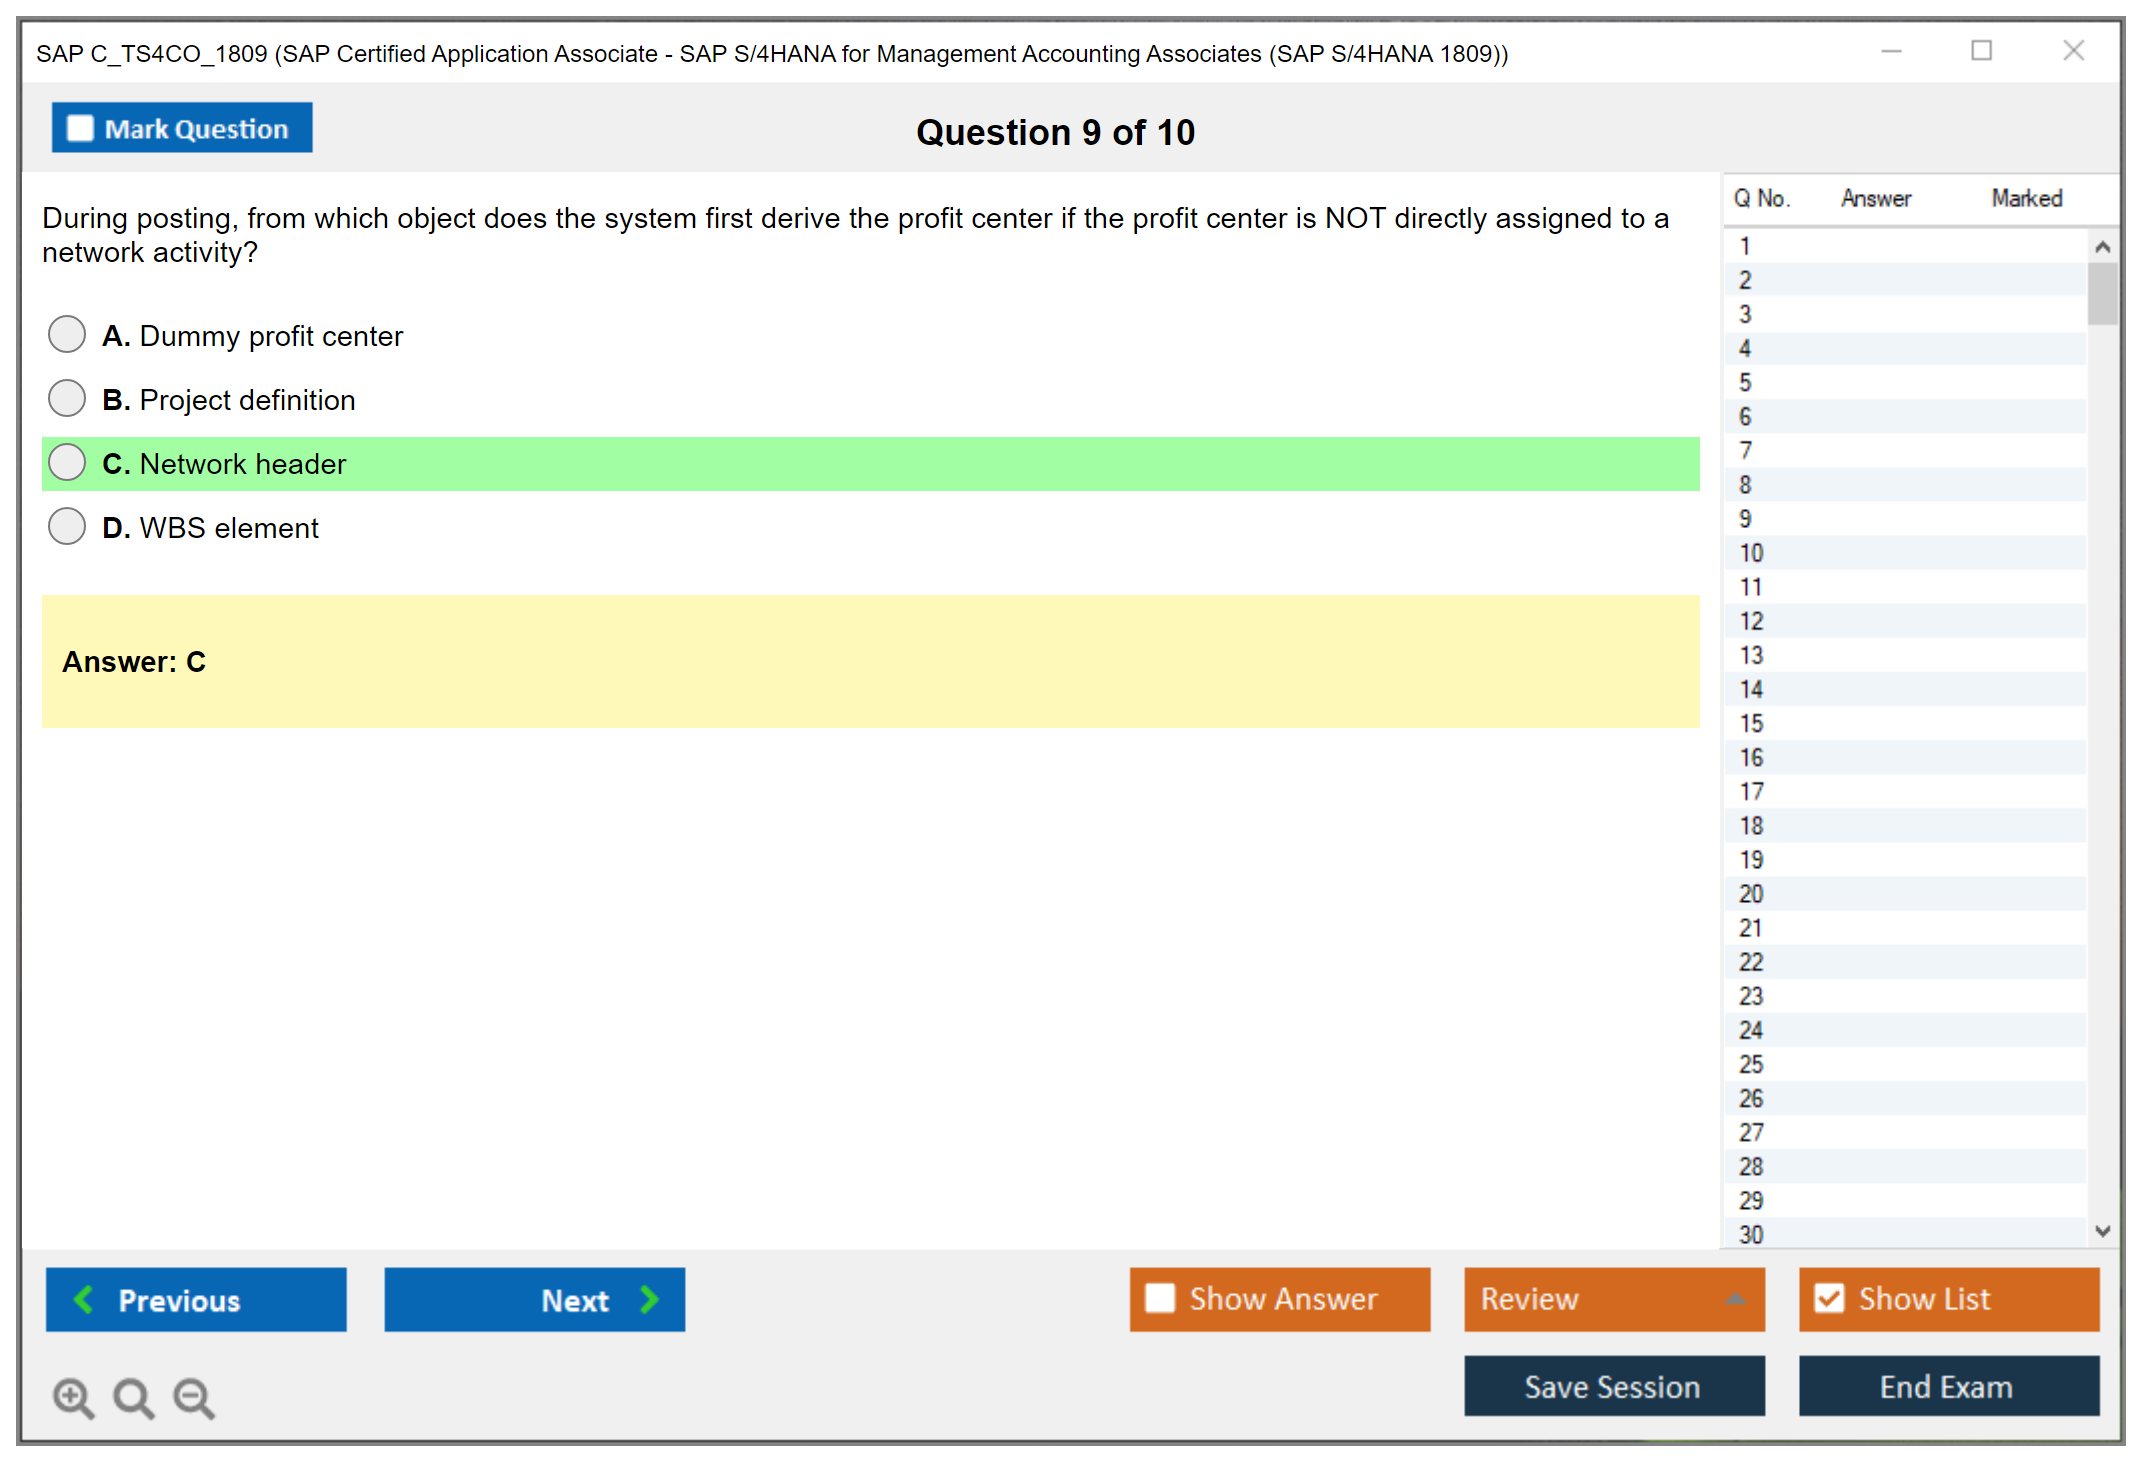The height and width of the screenshot is (1470, 2150).
Task: Click the reset zoom magnifier icon
Action: tap(133, 1397)
